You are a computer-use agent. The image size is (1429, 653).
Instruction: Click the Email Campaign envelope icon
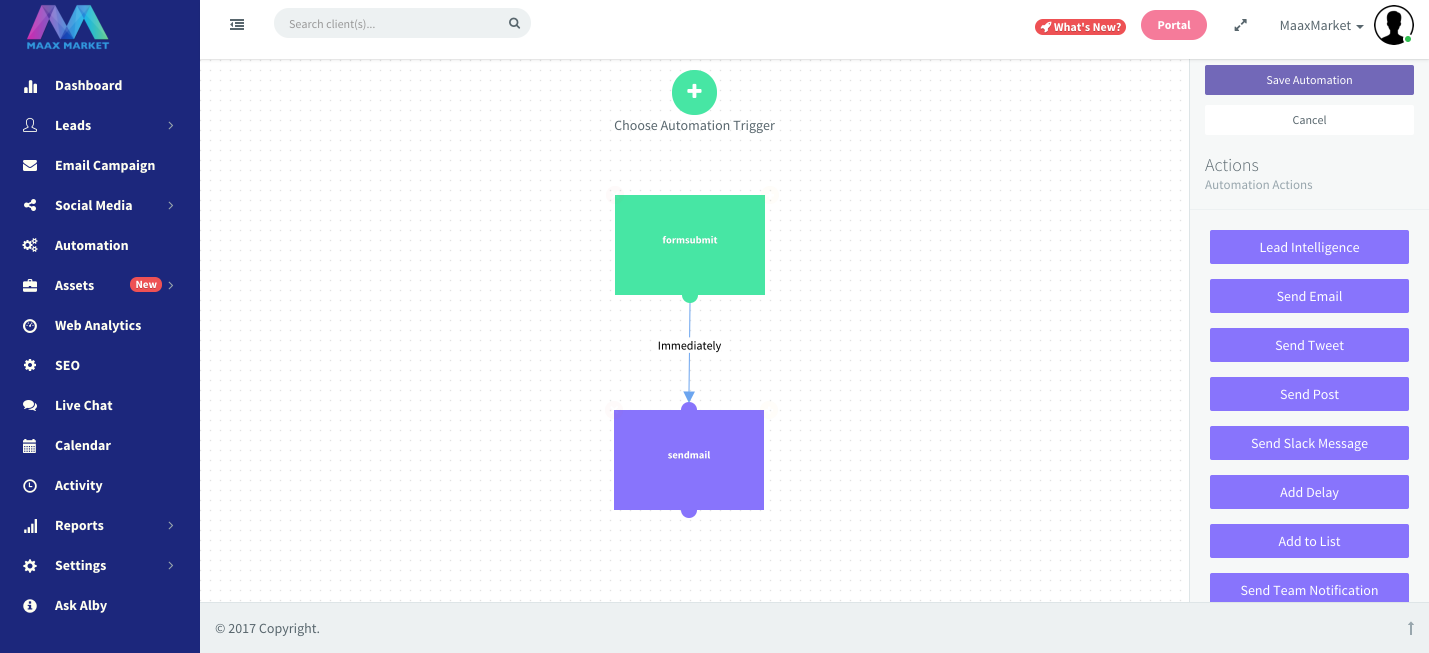pos(30,166)
